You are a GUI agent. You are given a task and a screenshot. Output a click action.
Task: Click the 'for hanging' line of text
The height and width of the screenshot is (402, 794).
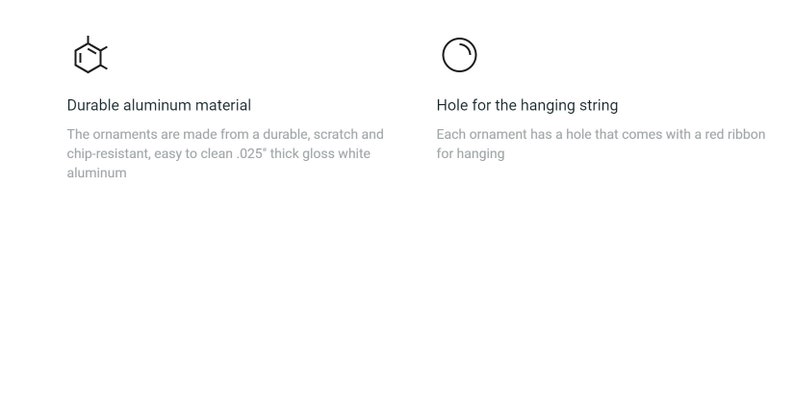click(470, 154)
